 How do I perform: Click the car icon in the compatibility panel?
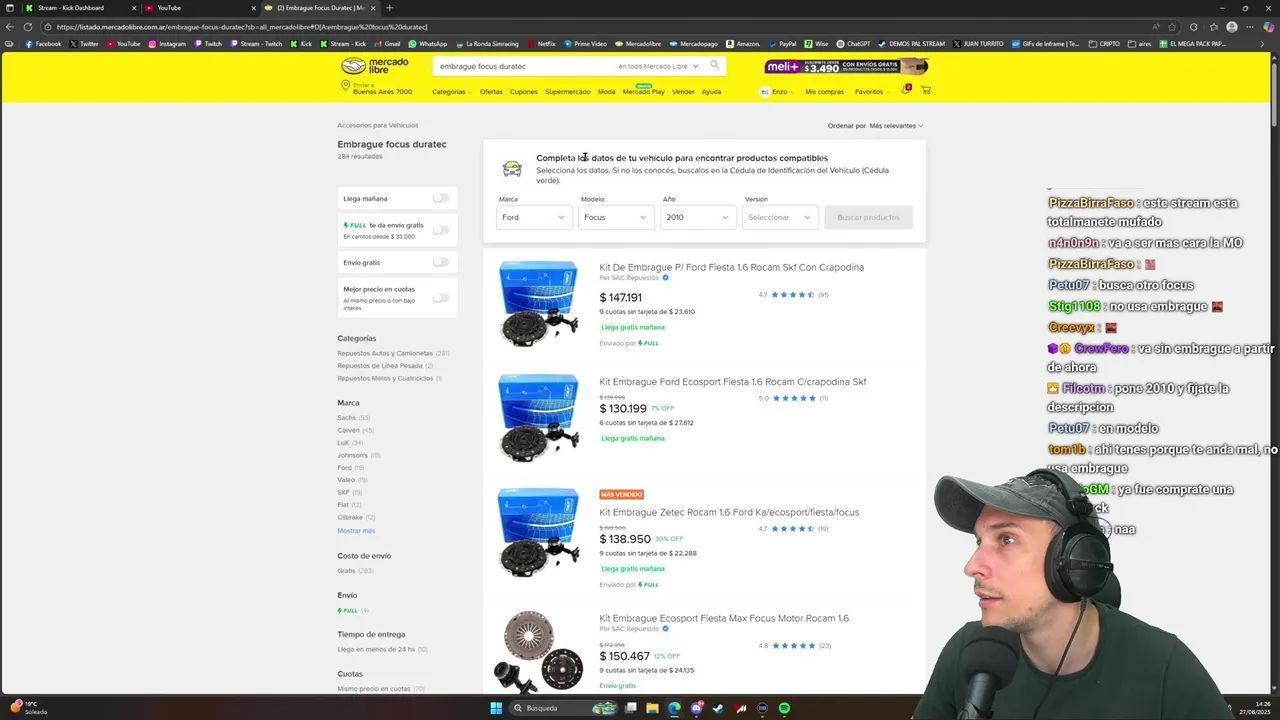pyautogui.click(x=512, y=168)
